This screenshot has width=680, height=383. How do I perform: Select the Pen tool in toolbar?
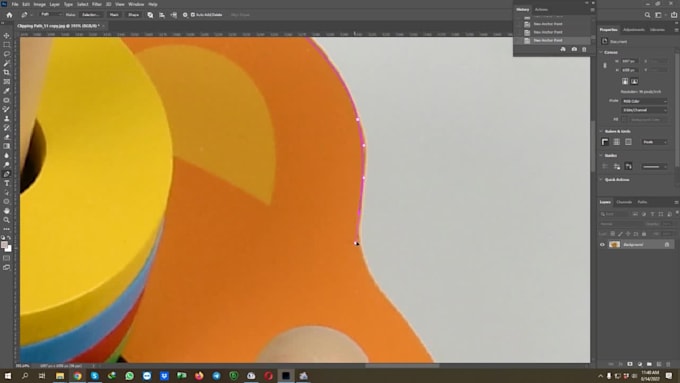7,174
